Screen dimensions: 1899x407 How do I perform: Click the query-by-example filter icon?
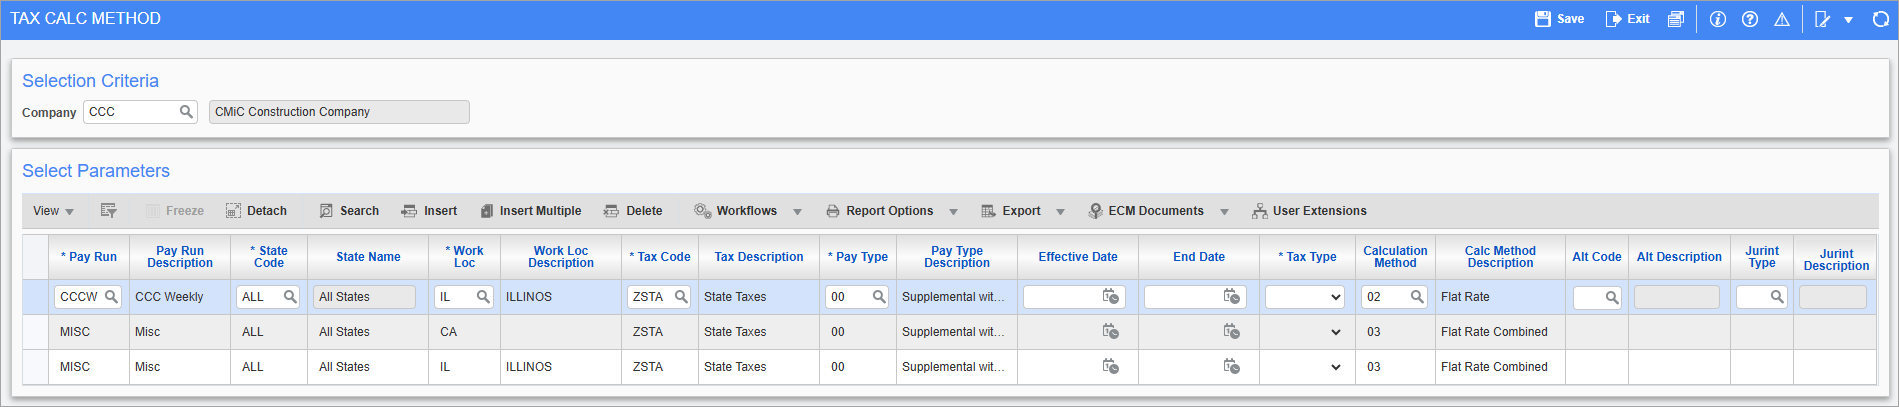click(109, 211)
